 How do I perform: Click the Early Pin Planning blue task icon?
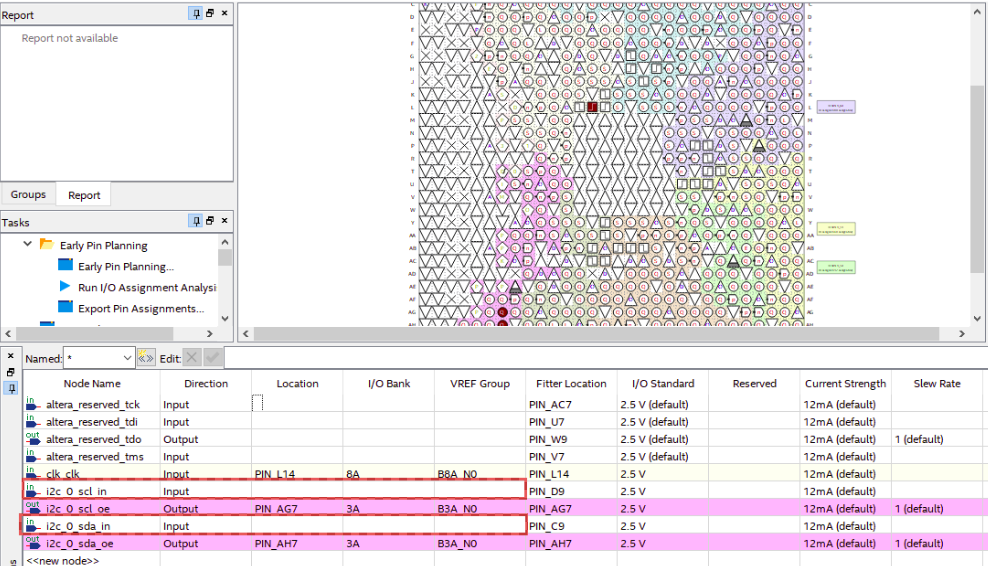pyautogui.click(x=65, y=266)
